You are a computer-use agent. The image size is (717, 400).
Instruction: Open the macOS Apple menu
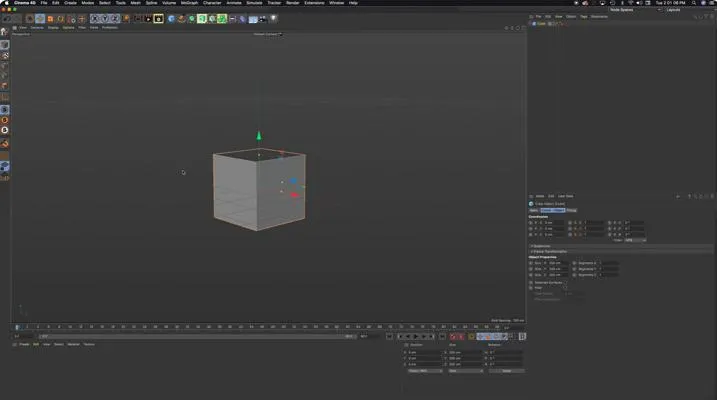(6, 3)
